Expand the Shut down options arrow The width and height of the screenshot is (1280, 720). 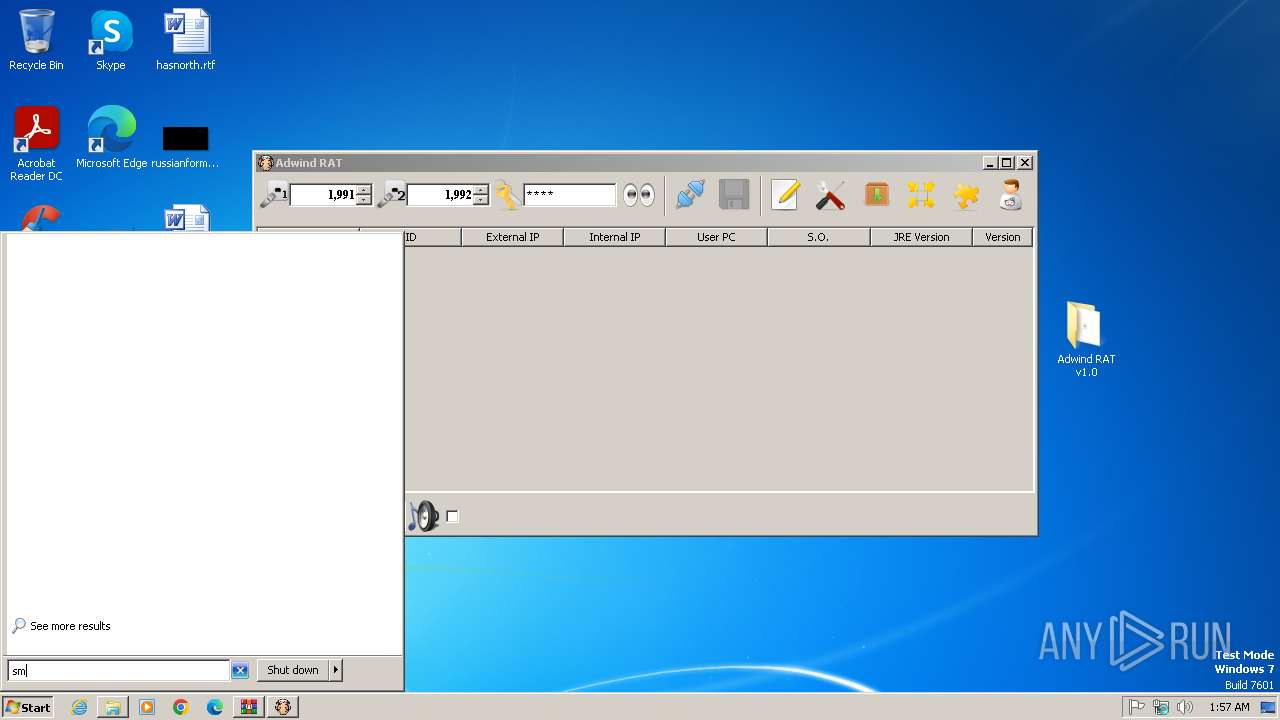click(x=336, y=670)
